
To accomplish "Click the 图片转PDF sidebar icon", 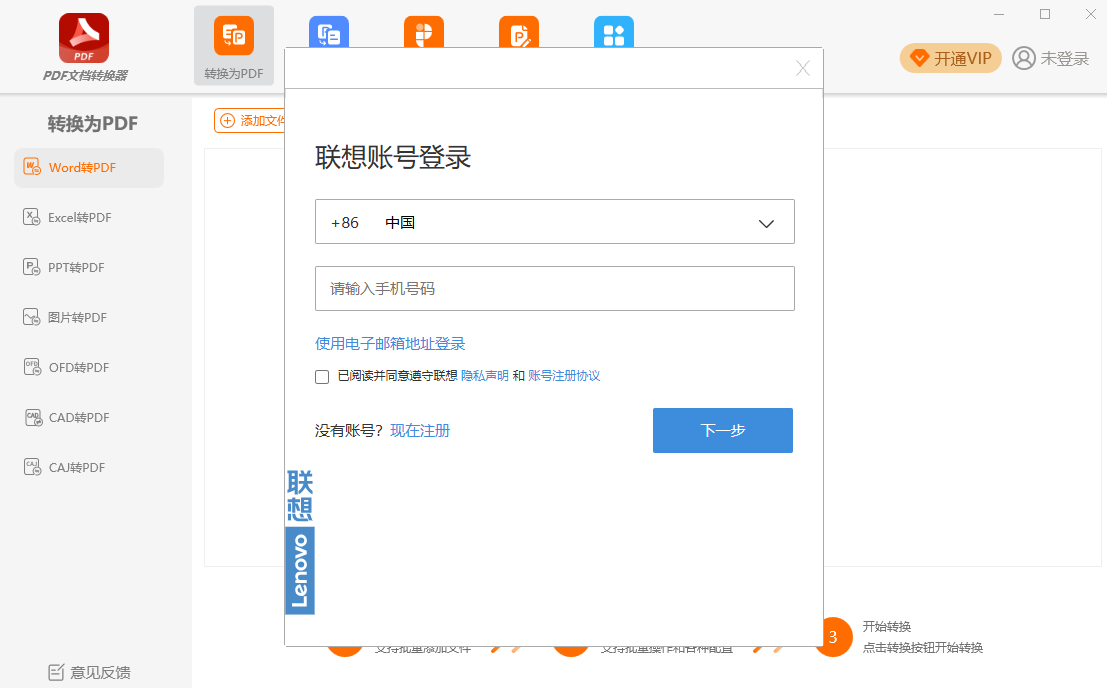I will (32, 318).
